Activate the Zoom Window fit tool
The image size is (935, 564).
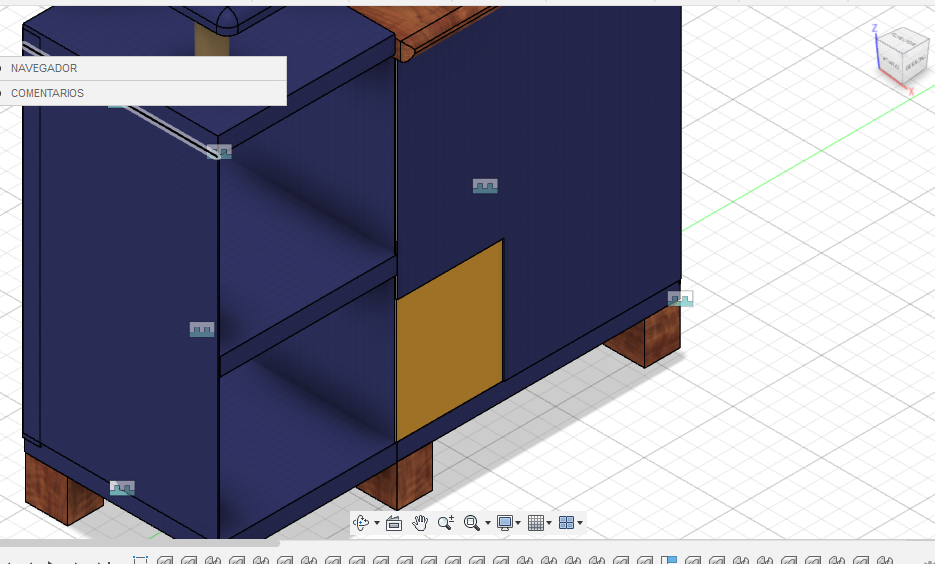472,523
